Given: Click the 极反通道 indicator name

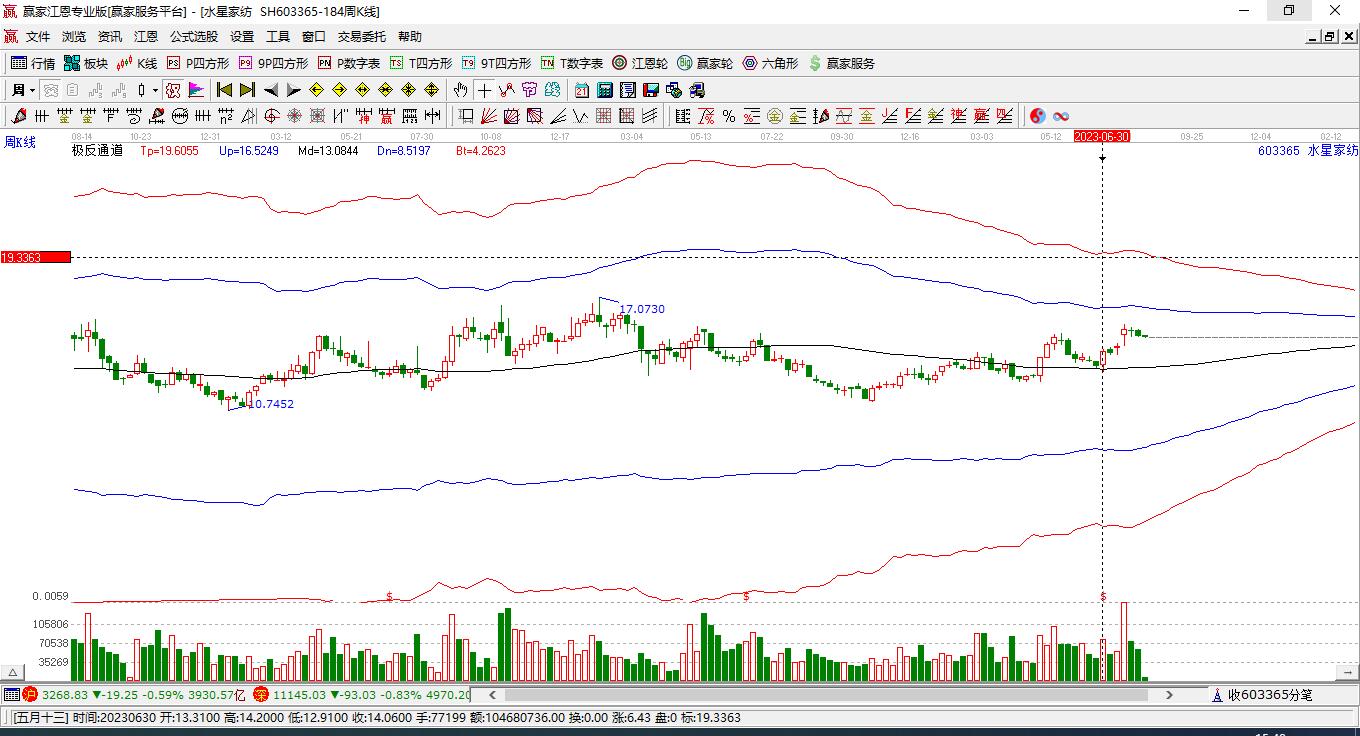Looking at the screenshot, I should (x=97, y=151).
